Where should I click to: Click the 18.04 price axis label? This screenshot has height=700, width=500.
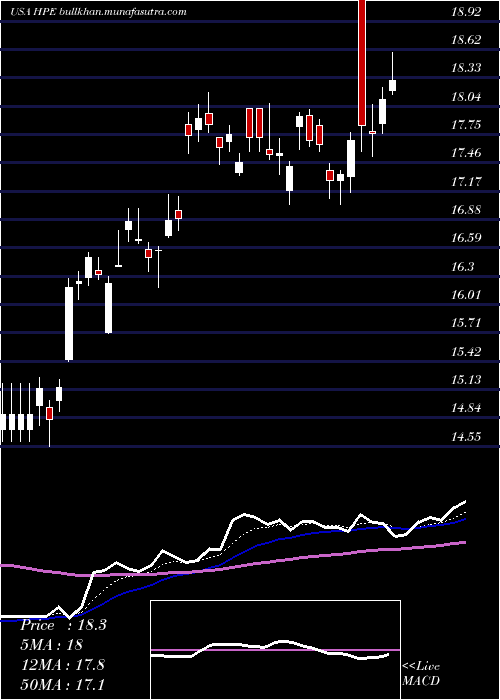(466, 96)
